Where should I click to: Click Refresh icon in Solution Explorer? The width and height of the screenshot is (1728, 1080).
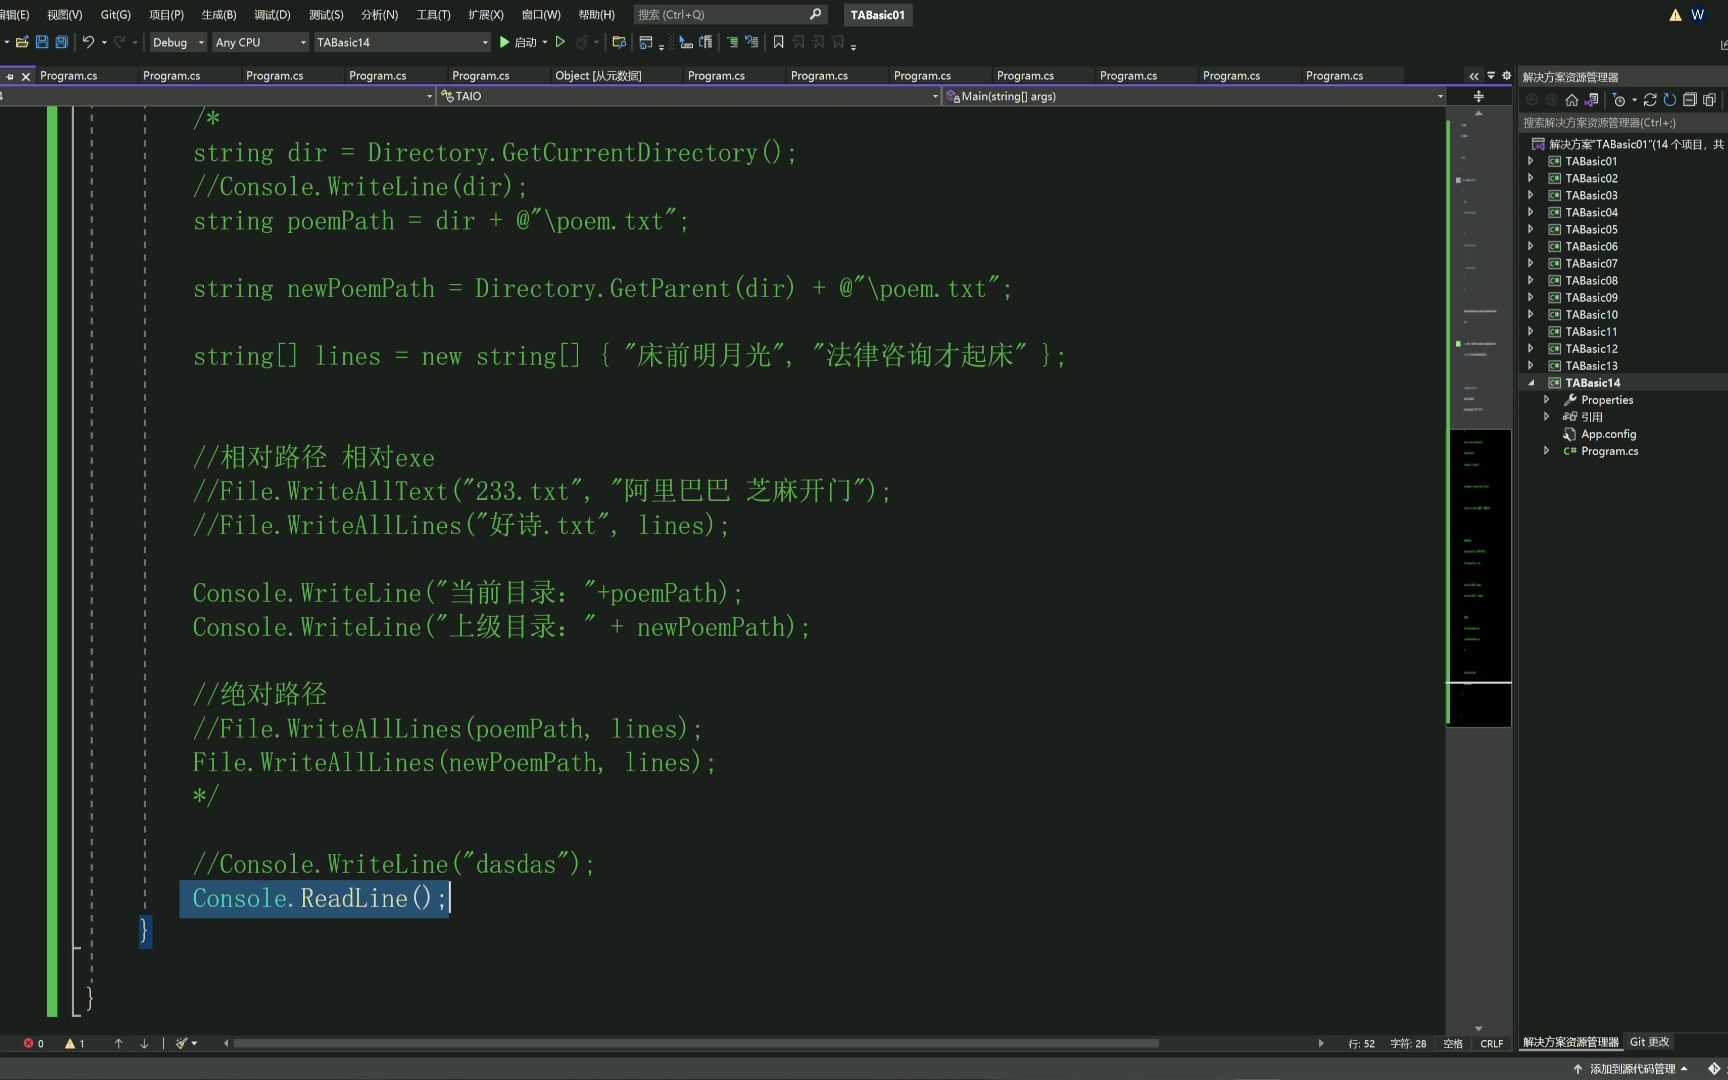click(x=1669, y=100)
